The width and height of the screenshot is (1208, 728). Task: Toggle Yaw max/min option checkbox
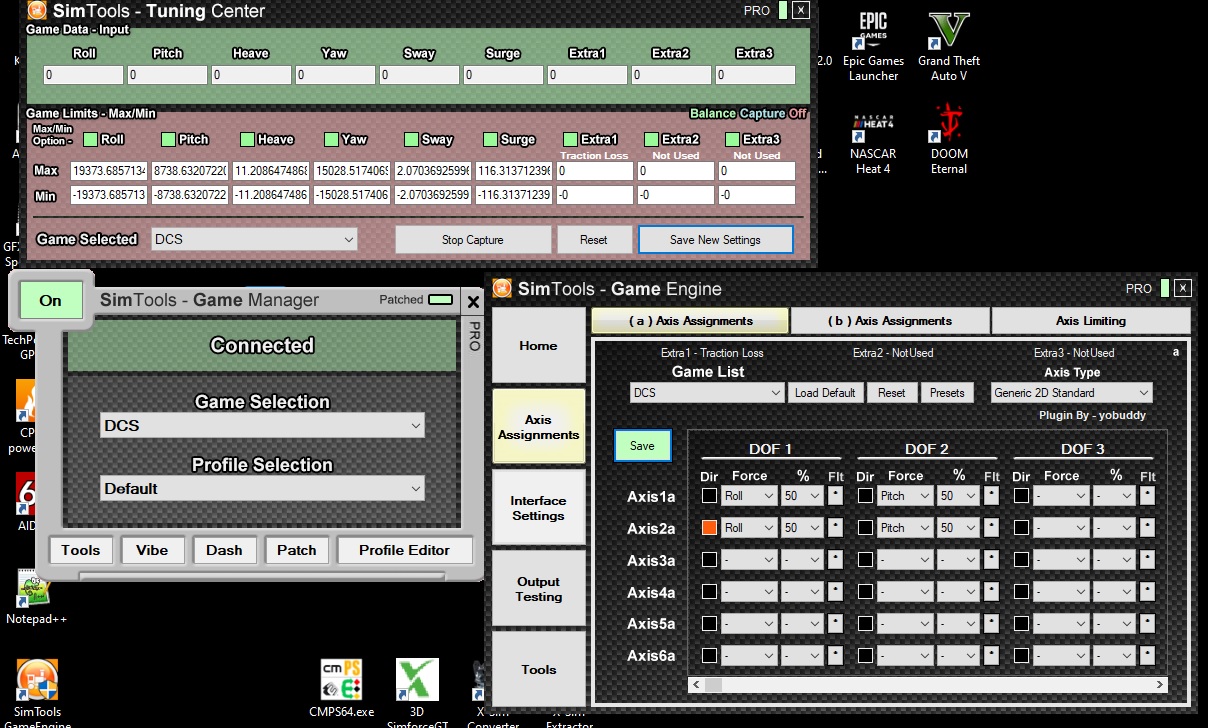[x=331, y=139]
